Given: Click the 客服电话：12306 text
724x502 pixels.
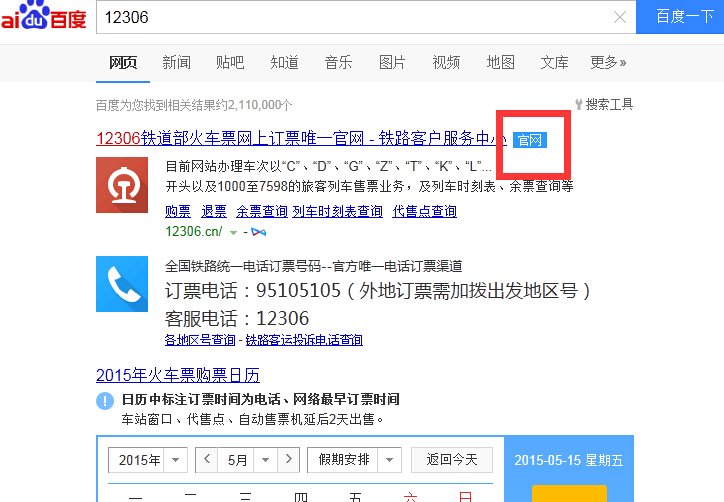Looking at the screenshot, I should [237, 319].
